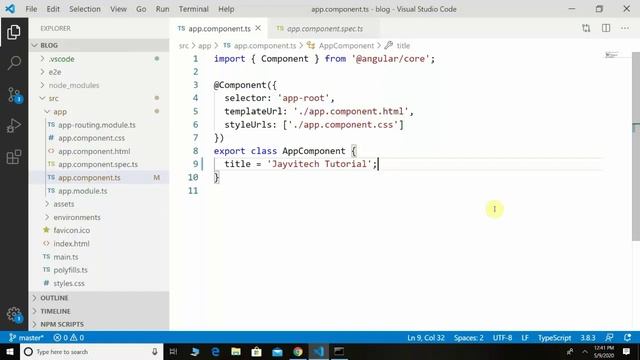
Task: Click Ln 9, Col 32 cursor position
Action: click(426, 338)
